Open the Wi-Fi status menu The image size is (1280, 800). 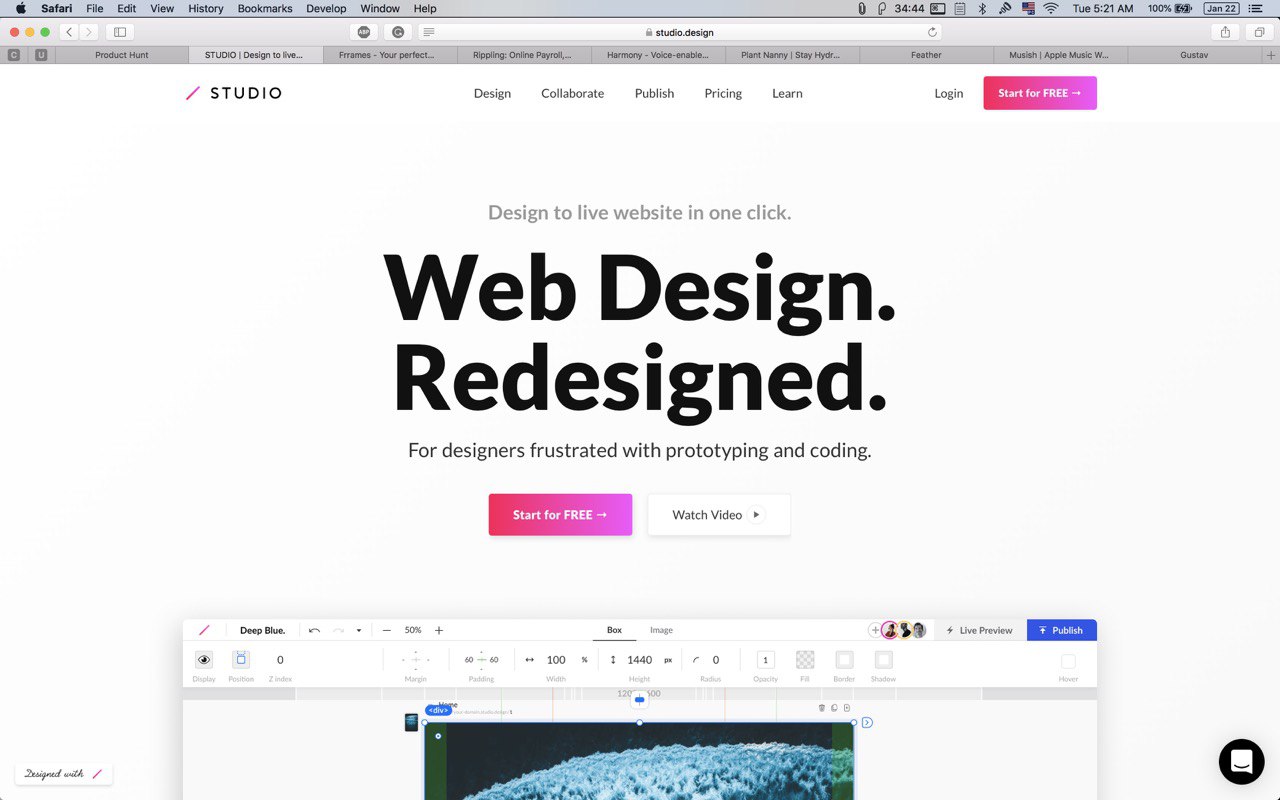(1051, 8)
